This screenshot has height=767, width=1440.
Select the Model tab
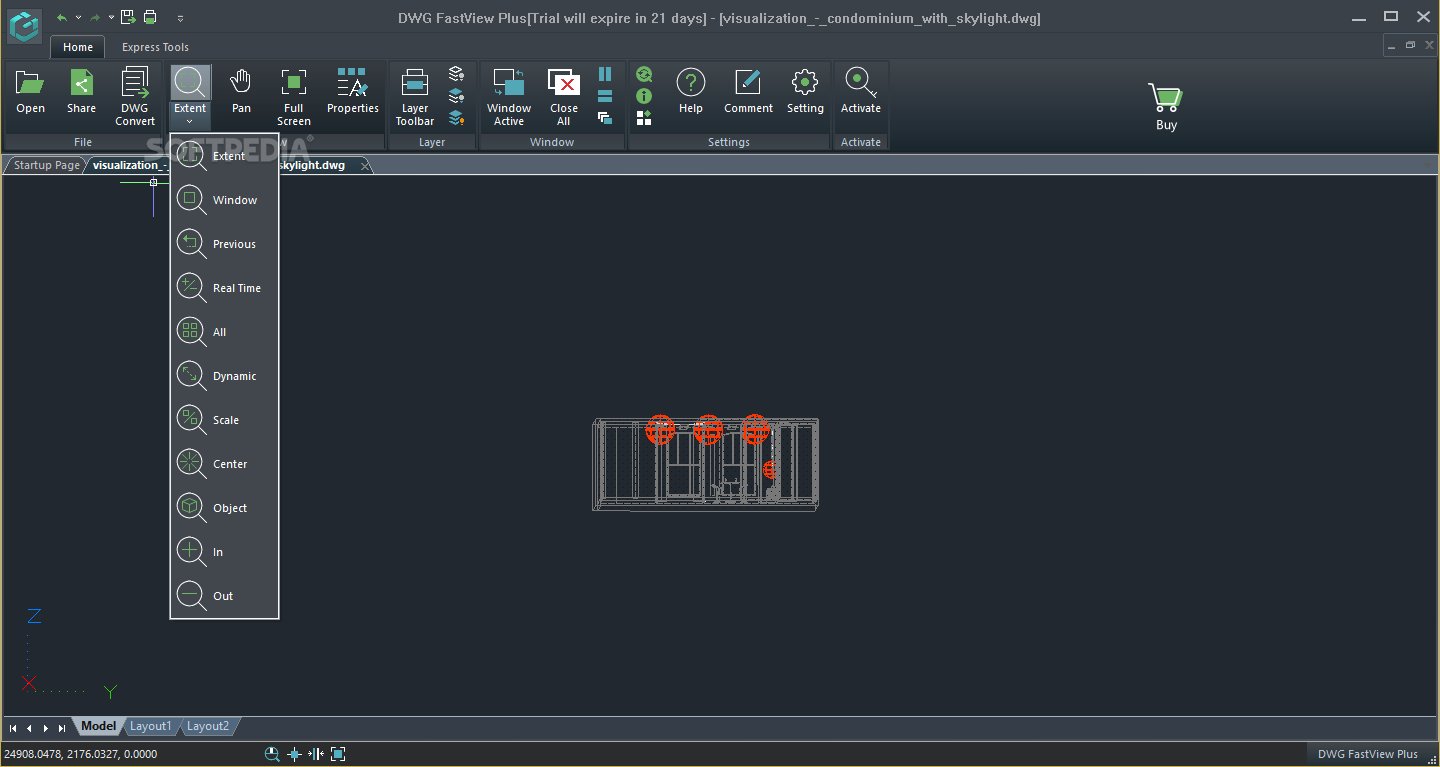click(x=99, y=726)
